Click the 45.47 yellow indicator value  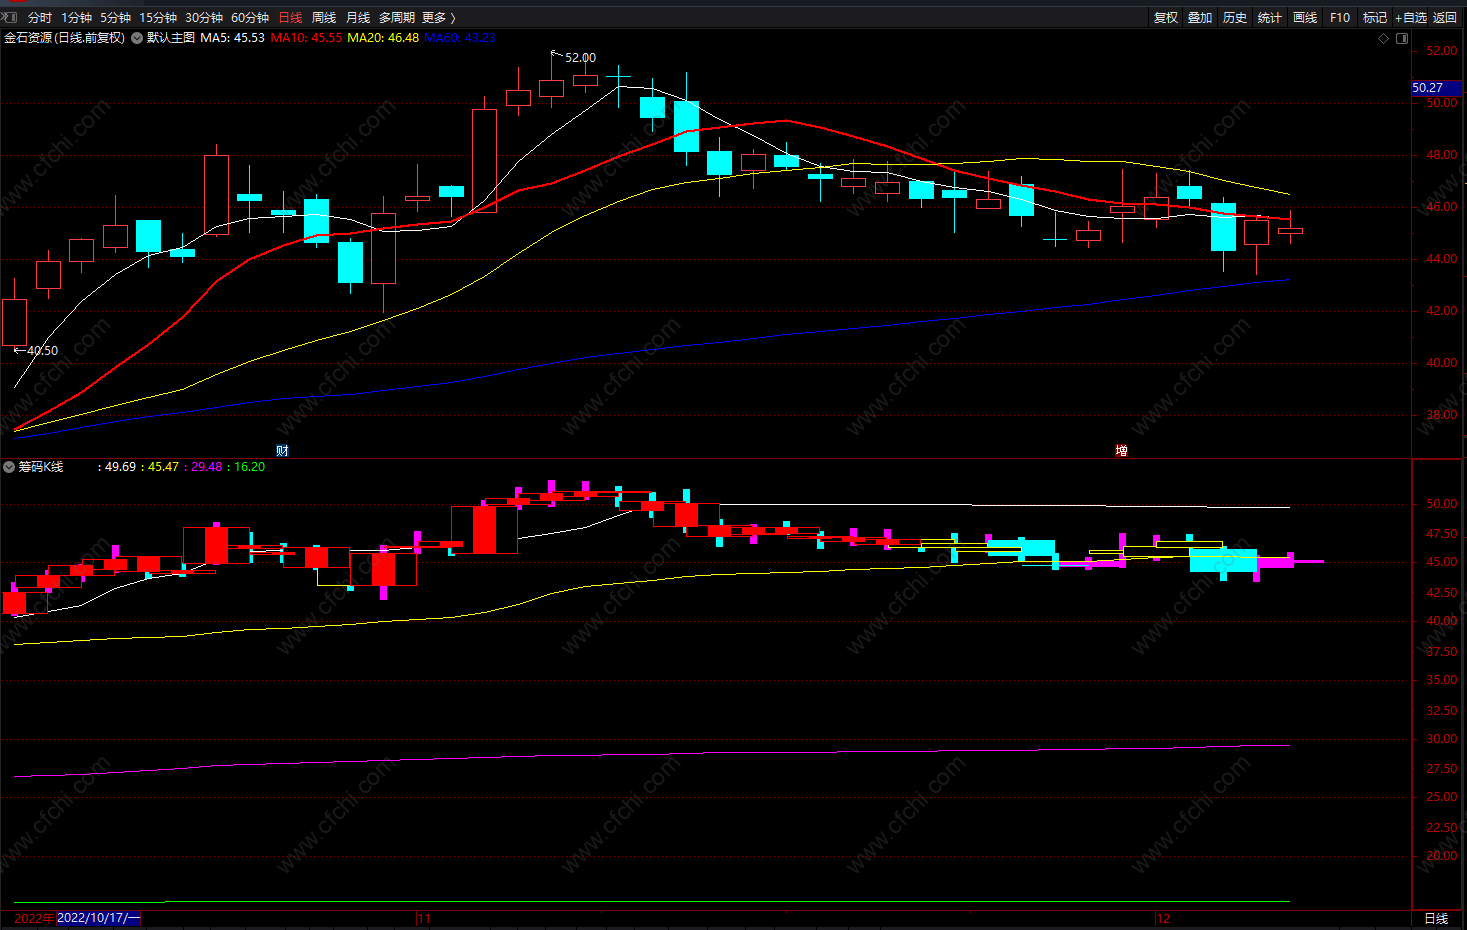click(x=163, y=467)
